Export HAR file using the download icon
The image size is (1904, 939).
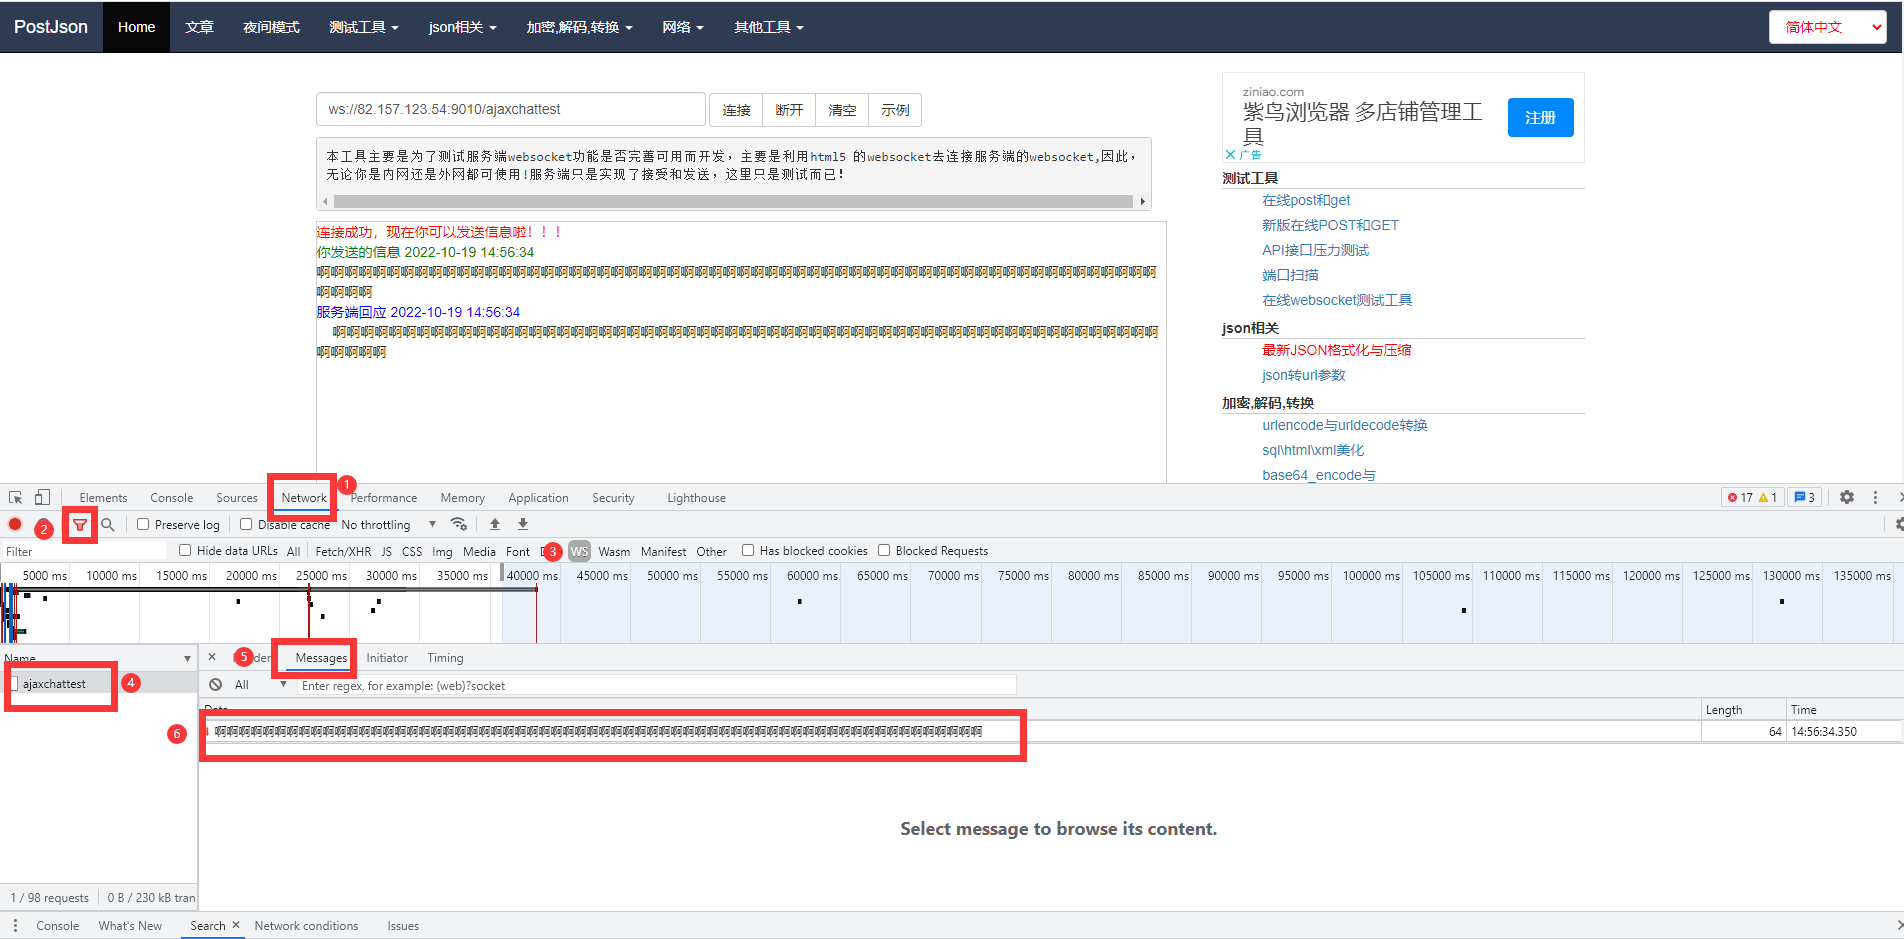(x=522, y=523)
